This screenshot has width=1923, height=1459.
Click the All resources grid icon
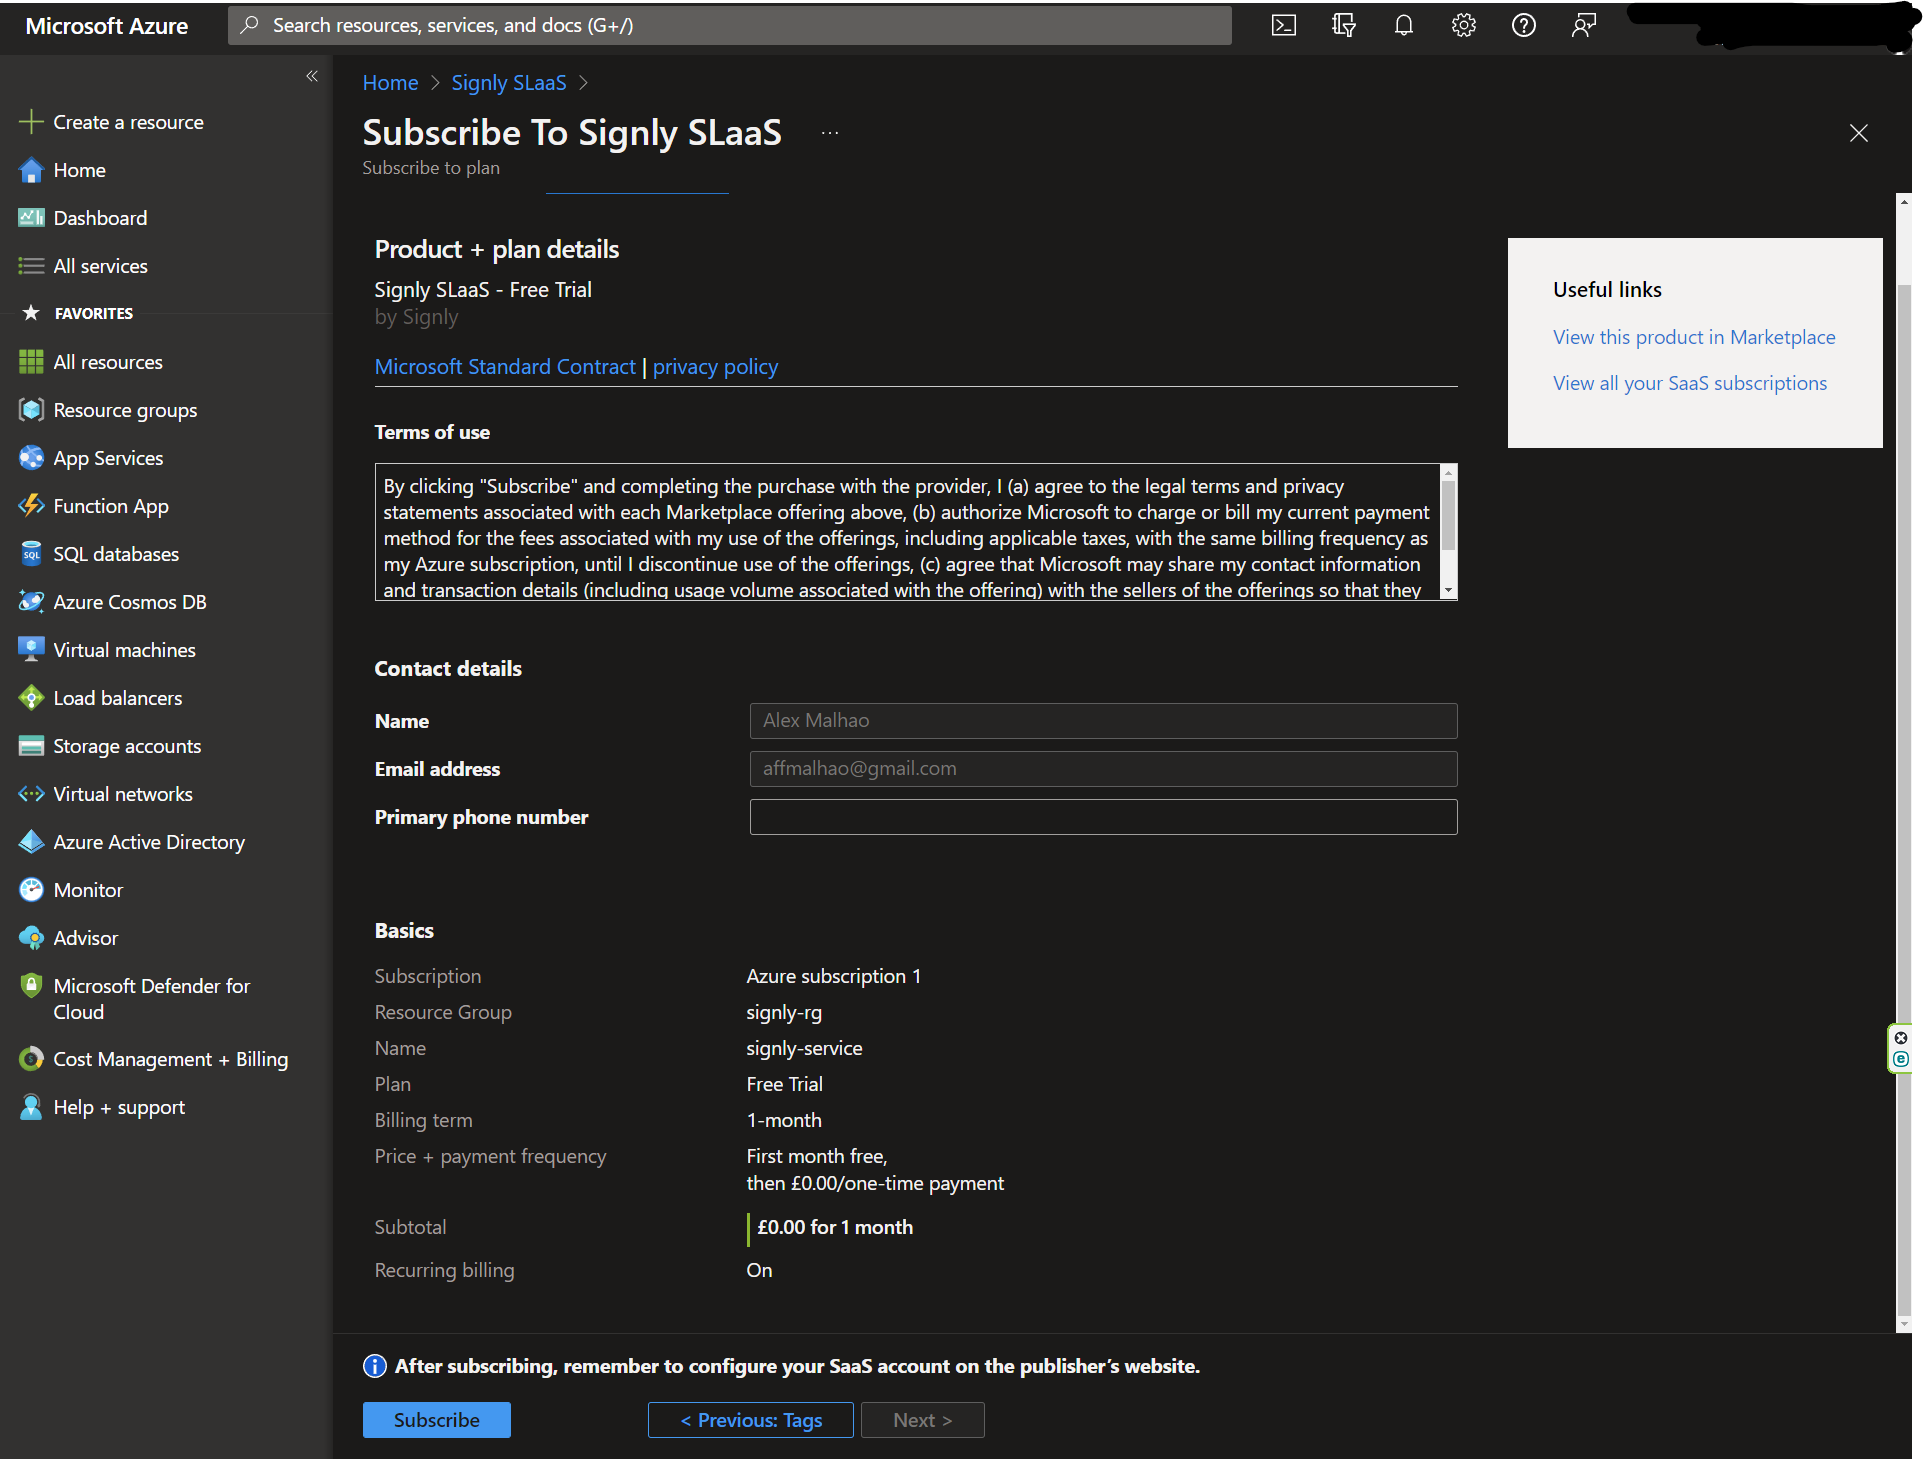[31, 362]
